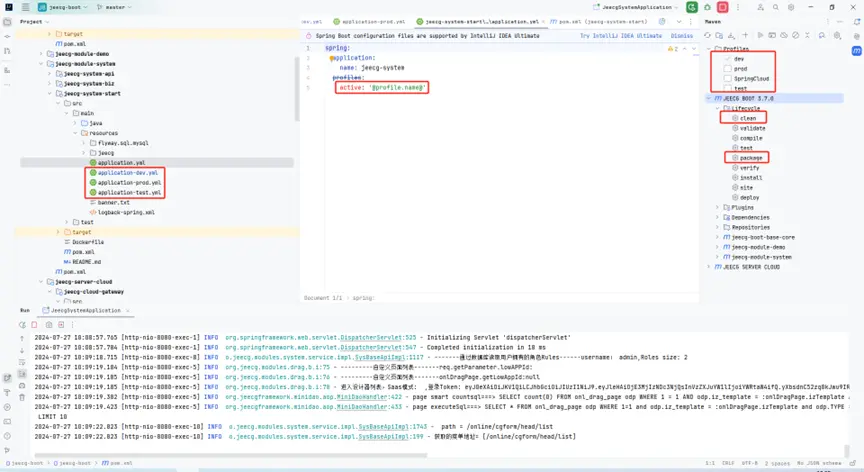Image resolution: width=864 pixels, height=472 pixels.
Task: Click the Debug bug icon in the top toolbar
Action: coord(707,7)
